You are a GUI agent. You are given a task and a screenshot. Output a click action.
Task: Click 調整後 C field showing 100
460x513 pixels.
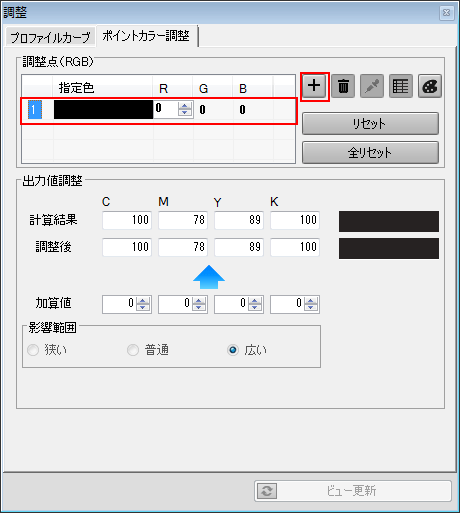[127, 247]
